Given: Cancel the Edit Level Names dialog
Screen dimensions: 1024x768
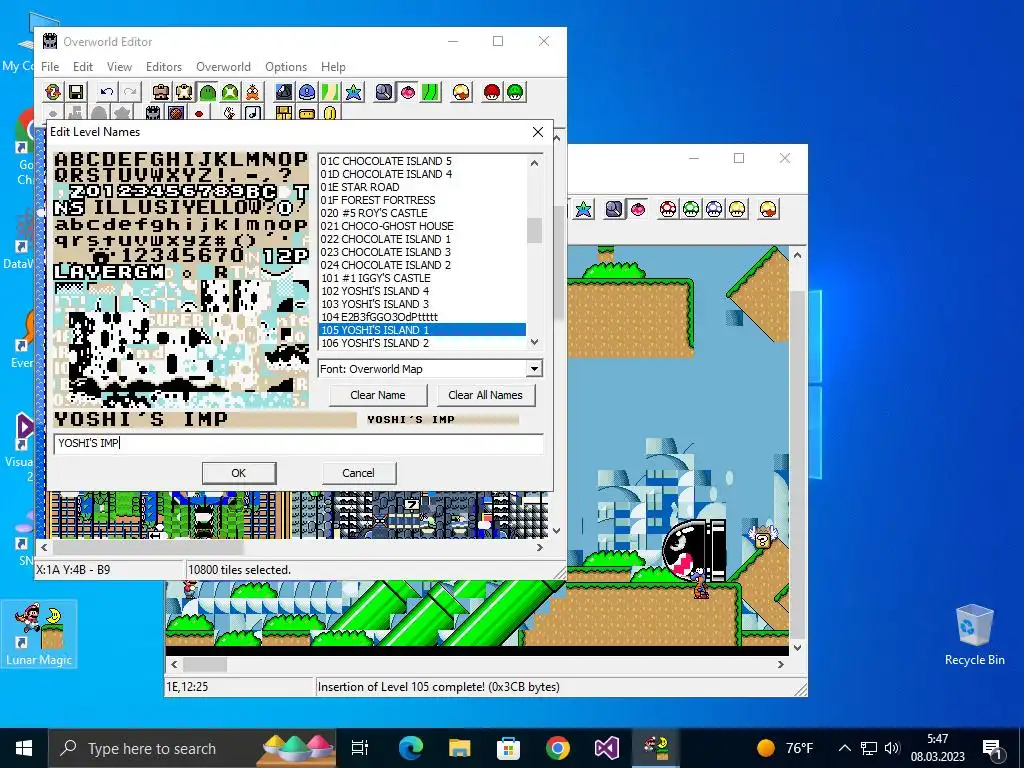Looking at the screenshot, I should pos(359,473).
